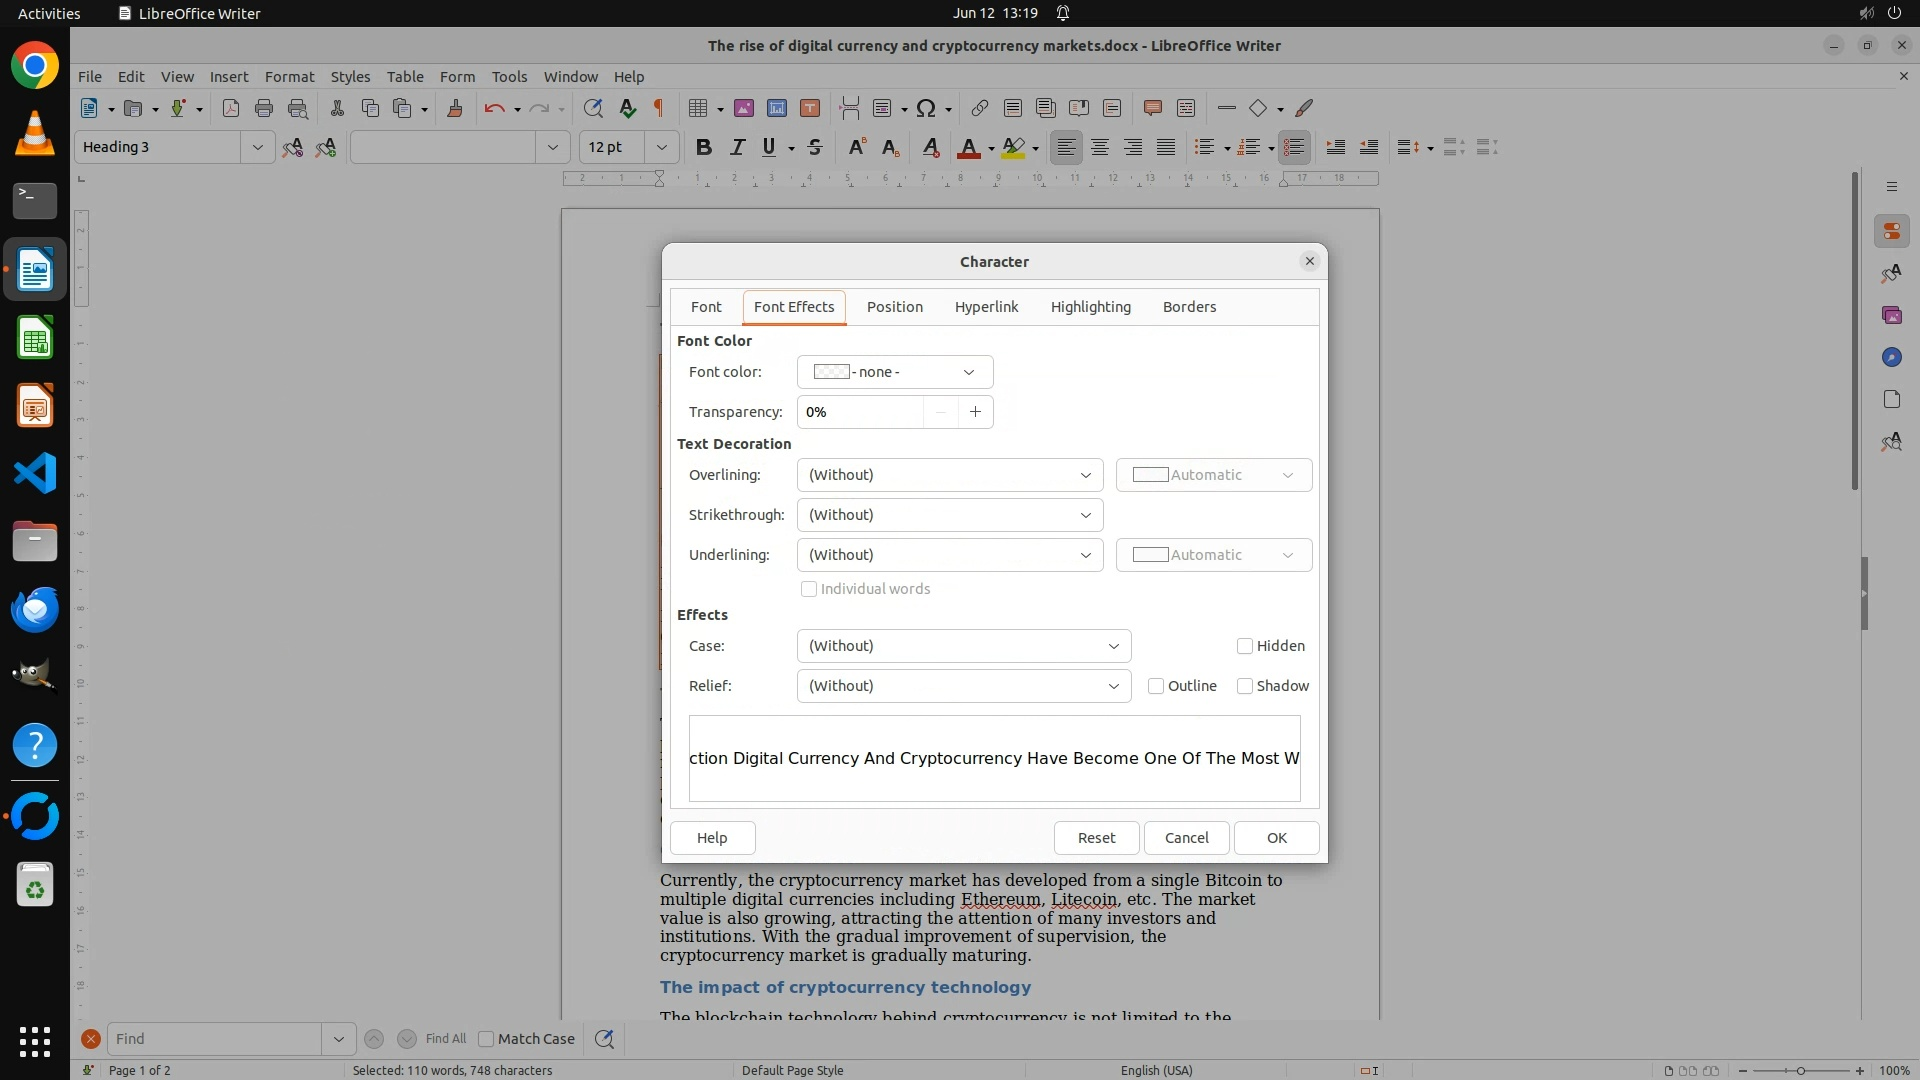Image resolution: width=1920 pixels, height=1080 pixels.
Task: Open the sidebar Navigator compass icon
Action: (x=1891, y=358)
